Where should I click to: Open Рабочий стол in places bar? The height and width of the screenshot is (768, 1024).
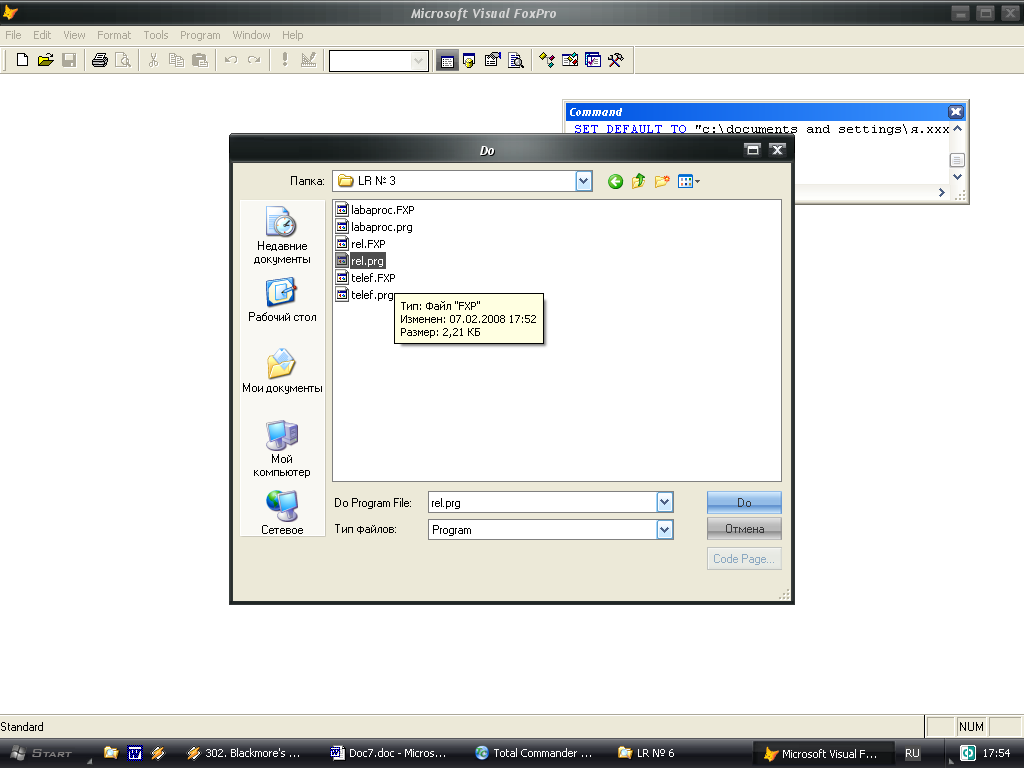click(x=282, y=300)
